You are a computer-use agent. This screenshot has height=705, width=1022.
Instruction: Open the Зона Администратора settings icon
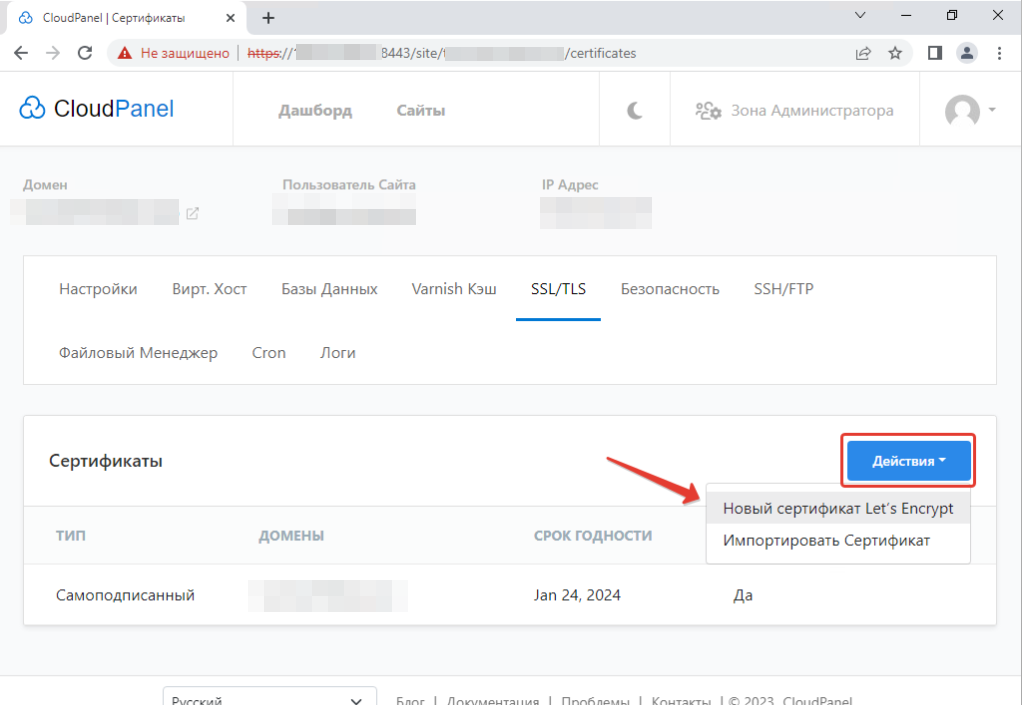coord(708,111)
